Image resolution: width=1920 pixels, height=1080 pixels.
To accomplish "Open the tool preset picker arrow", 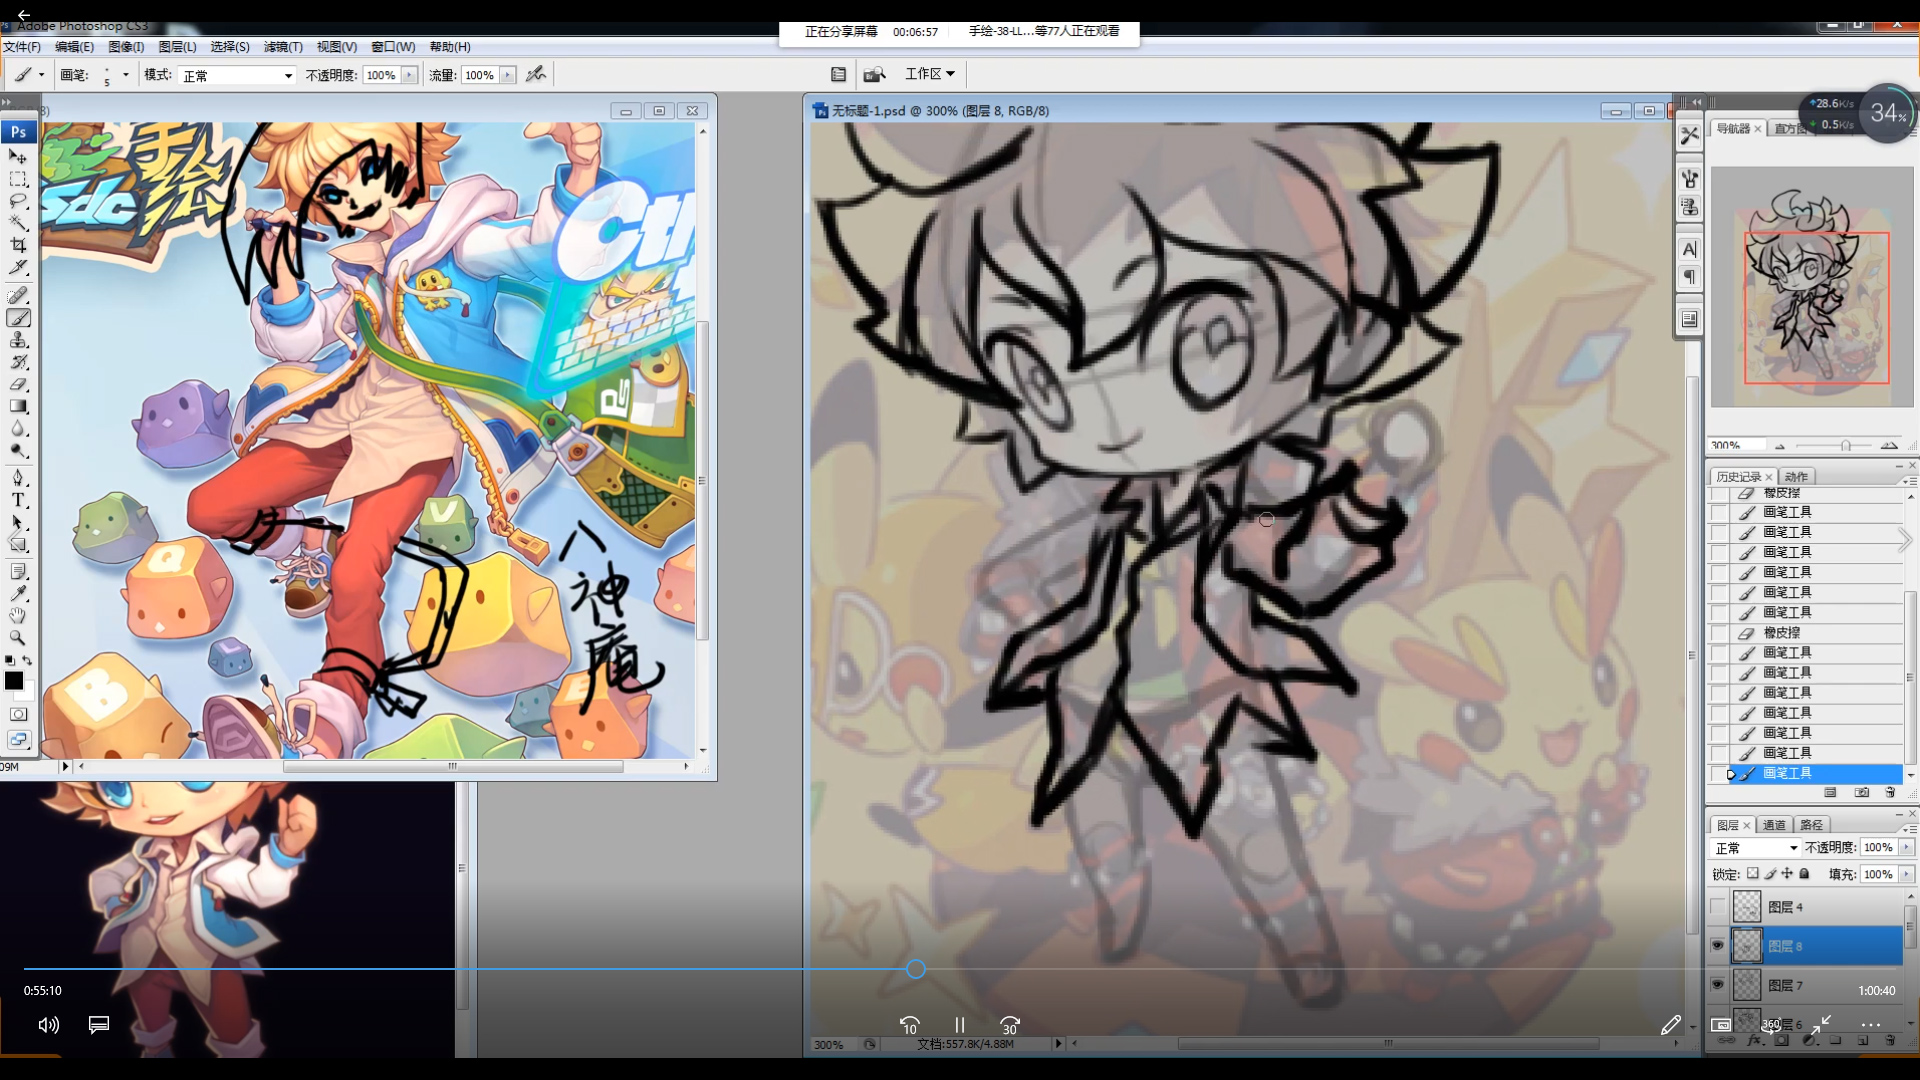I will tap(41, 74).
